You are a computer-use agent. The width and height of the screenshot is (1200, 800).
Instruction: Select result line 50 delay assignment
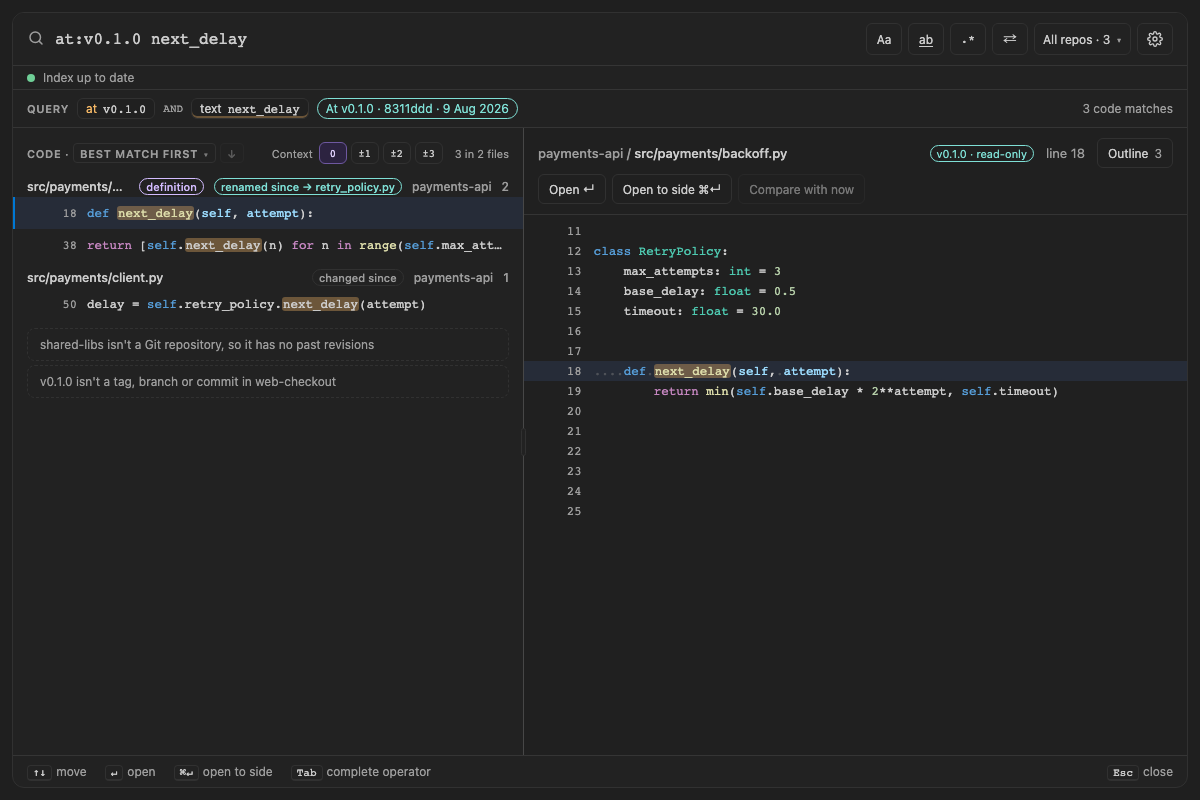coord(268,304)
